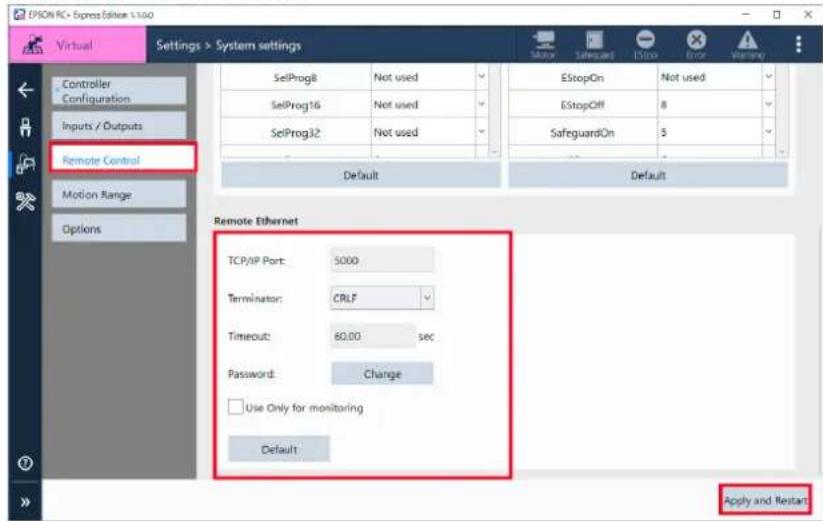This screenshot has width=823, height=521.
Task: Click the Motor status icon
Action: coord(543,45)
